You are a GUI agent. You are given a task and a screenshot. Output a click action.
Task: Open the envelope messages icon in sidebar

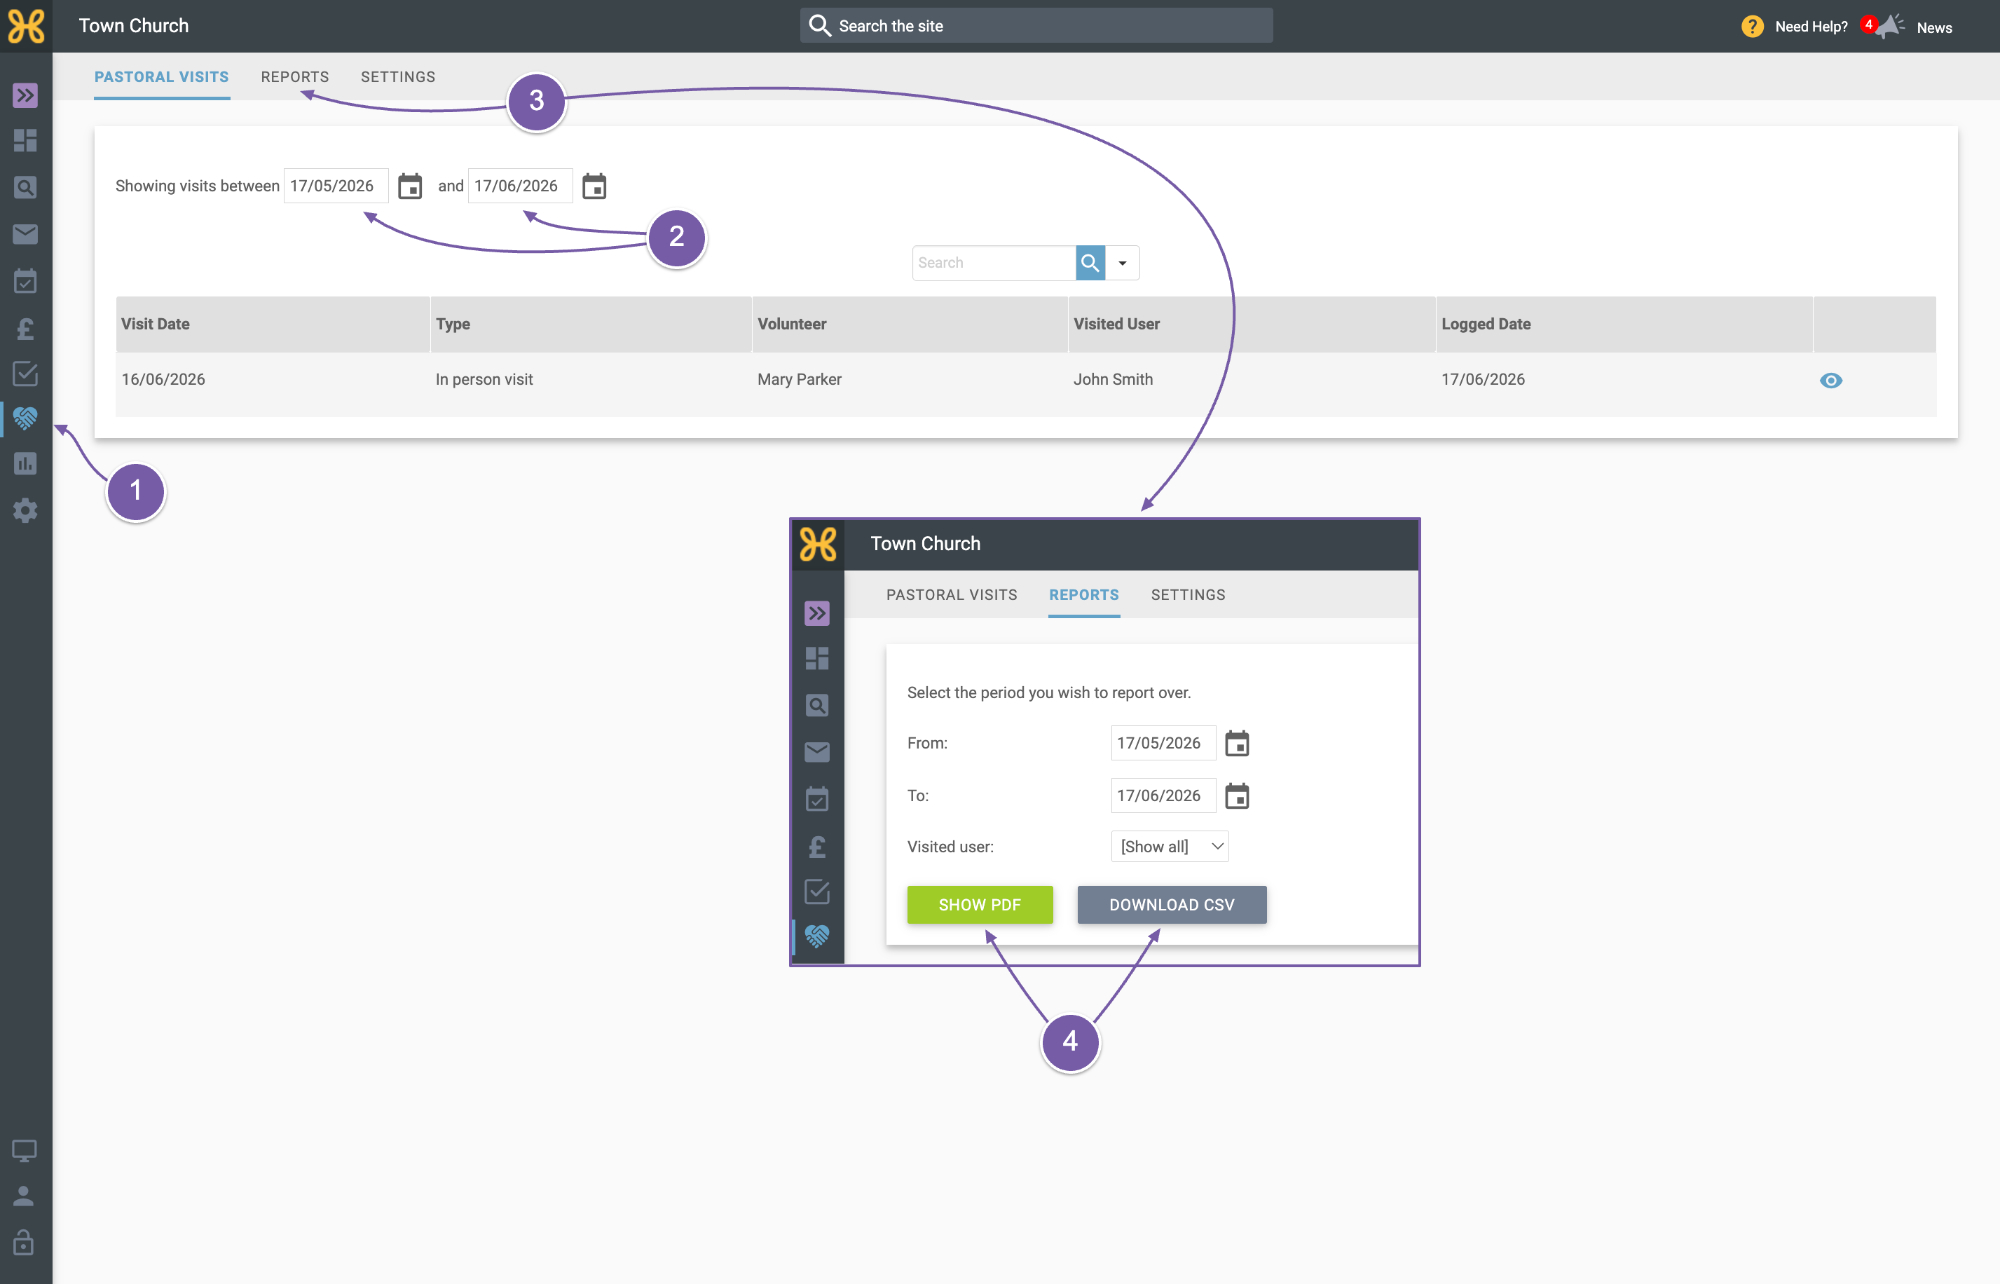click(25, 234)
